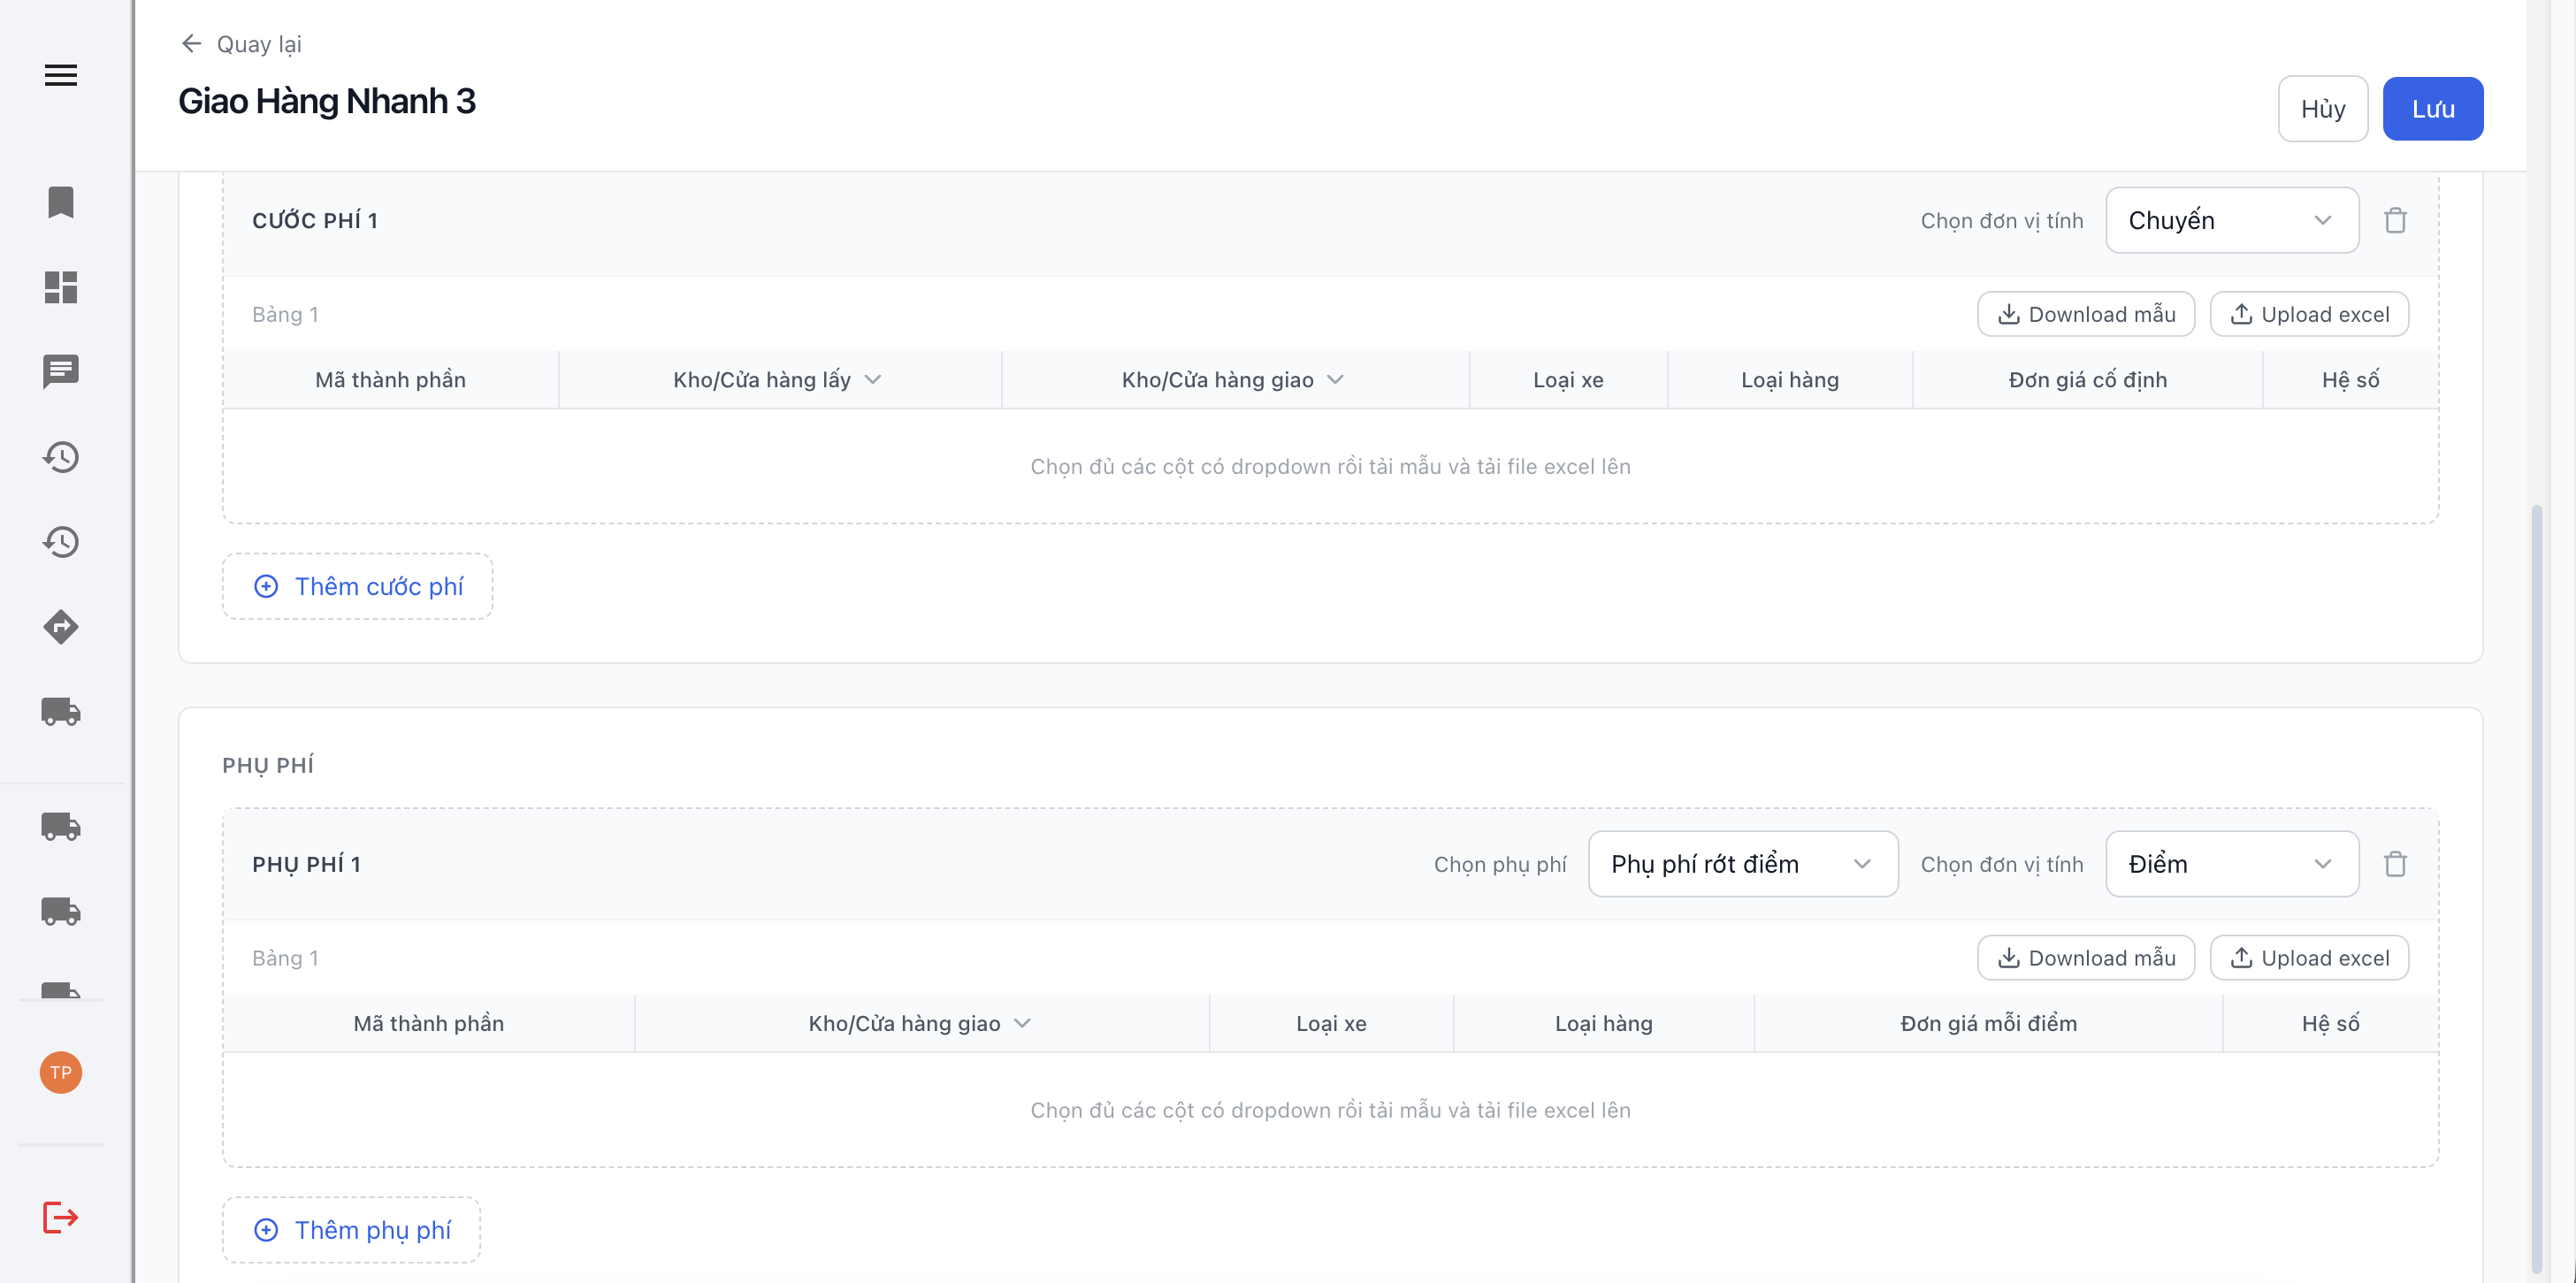Screen dimensions: 2576x1283
Task: Click the Hủy cancel button
Action: (2322, 109)
